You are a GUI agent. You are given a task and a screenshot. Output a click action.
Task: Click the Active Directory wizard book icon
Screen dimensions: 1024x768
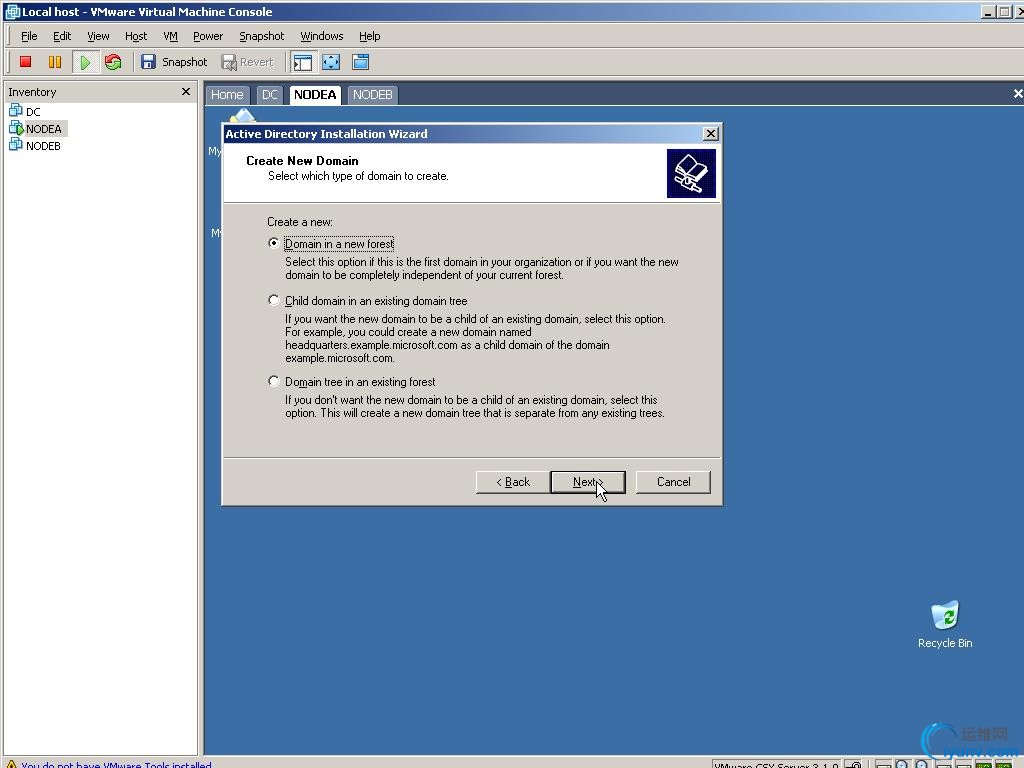coord(691,174)
